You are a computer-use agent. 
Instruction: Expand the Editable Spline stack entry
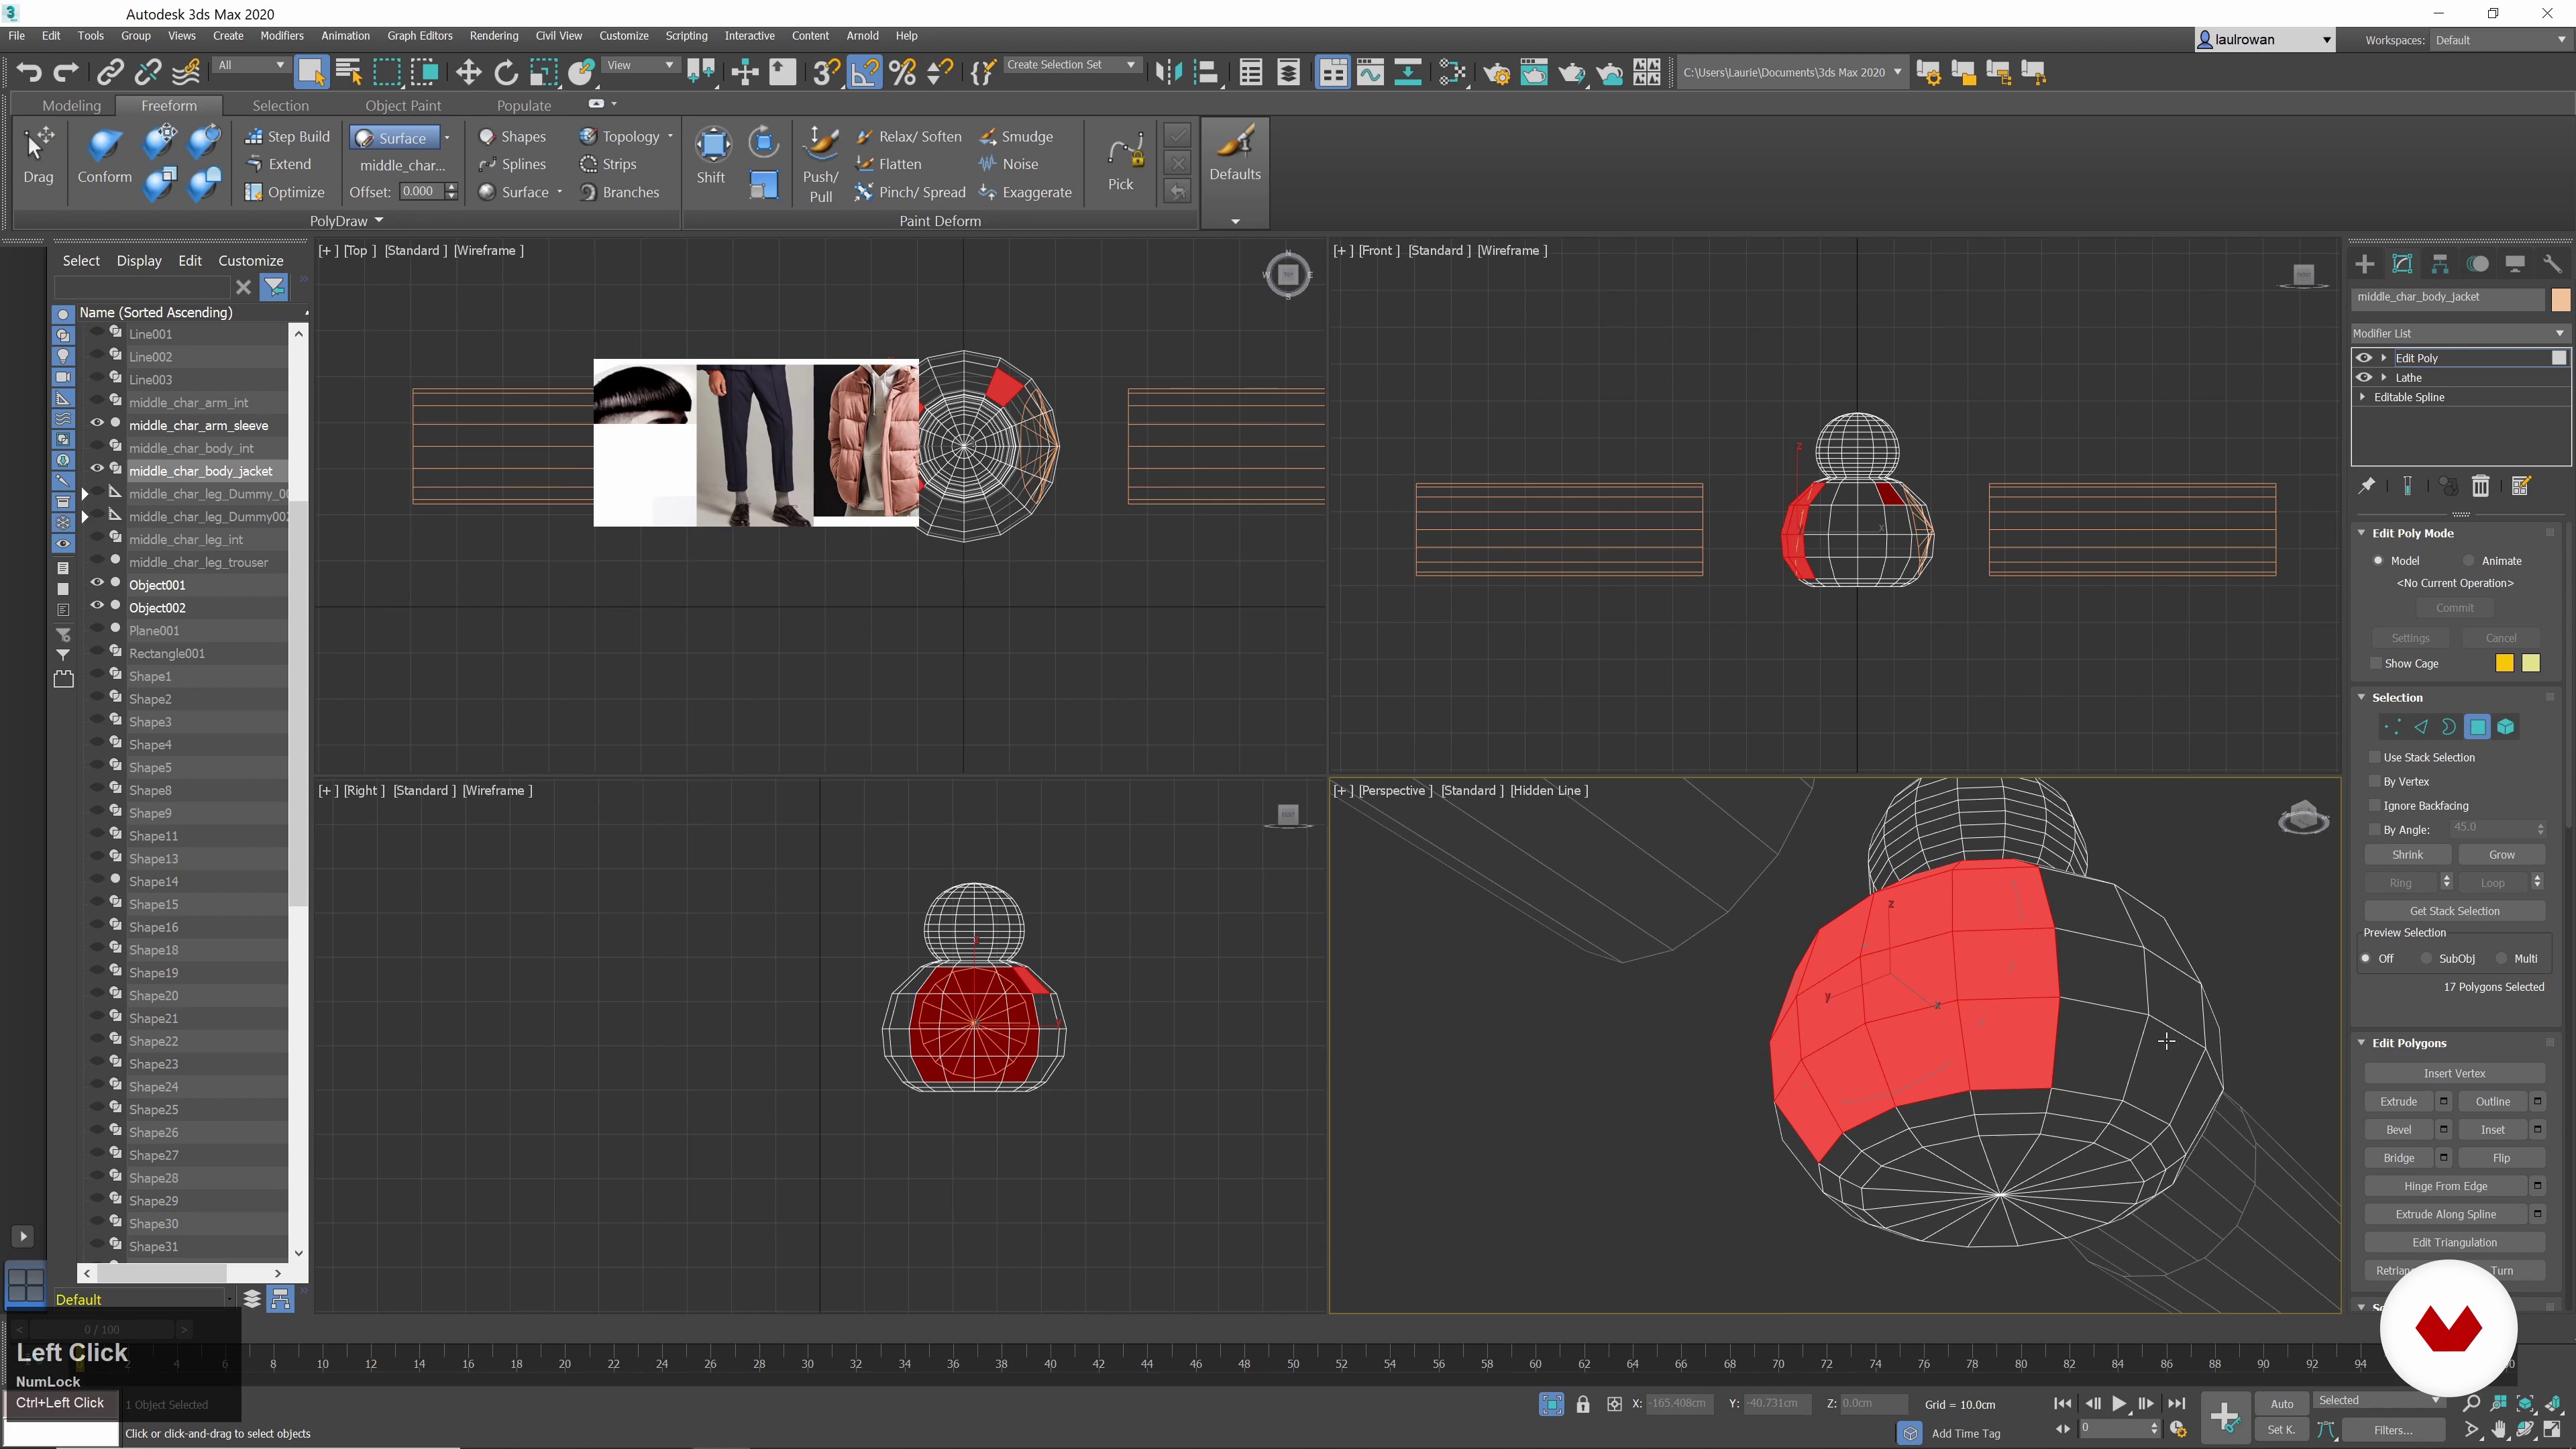[x=2363, y=397]
